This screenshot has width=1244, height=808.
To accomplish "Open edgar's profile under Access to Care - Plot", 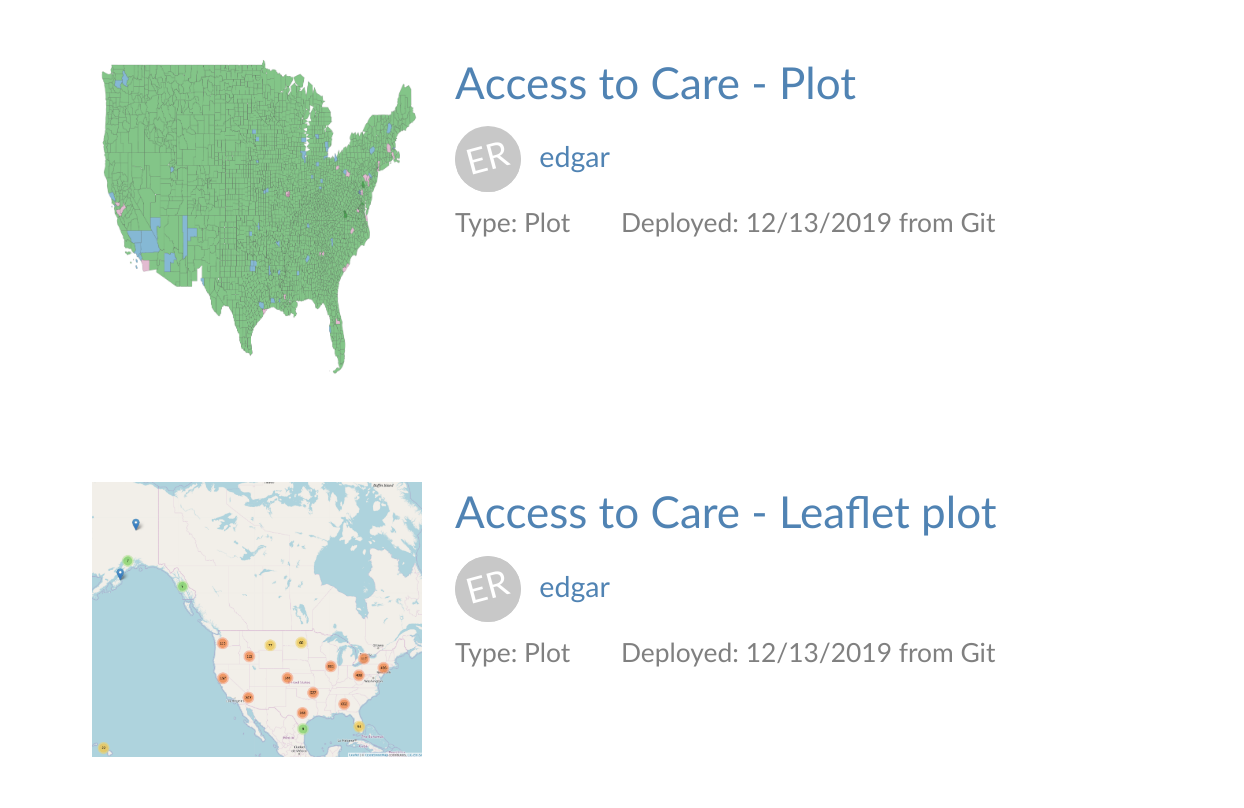I will pyautogui.click(x=574, y=157).
